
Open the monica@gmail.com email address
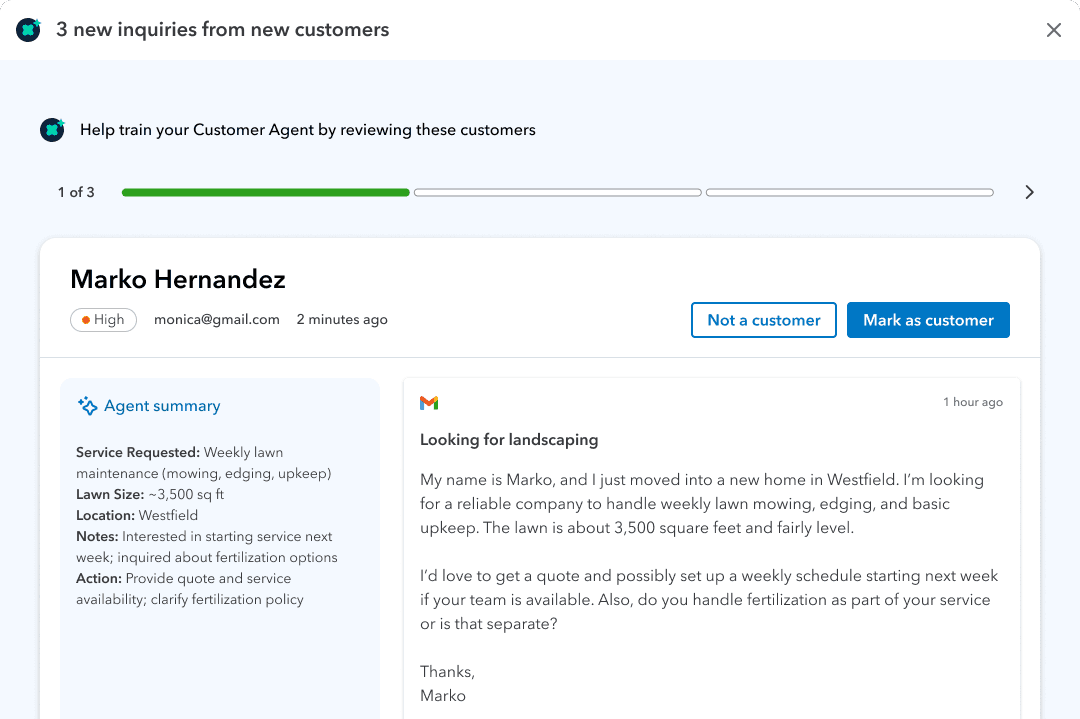pyautogui.click(x=216, y=320)
